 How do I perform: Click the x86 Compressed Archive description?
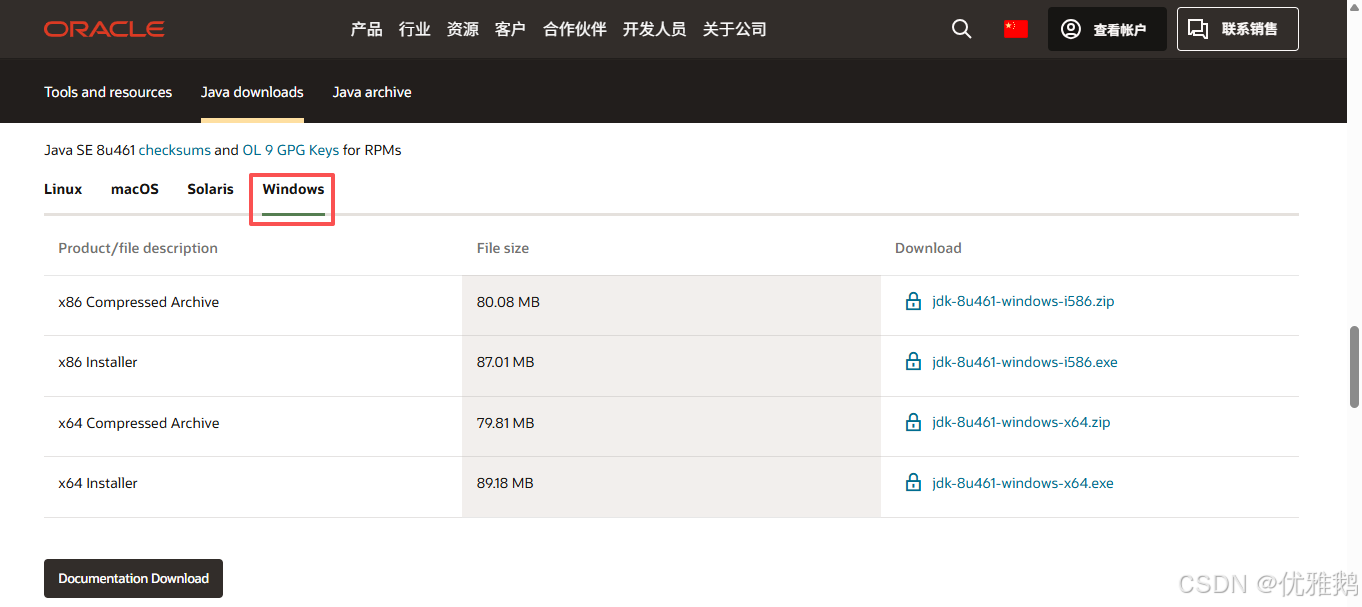[x=139, y=302]
